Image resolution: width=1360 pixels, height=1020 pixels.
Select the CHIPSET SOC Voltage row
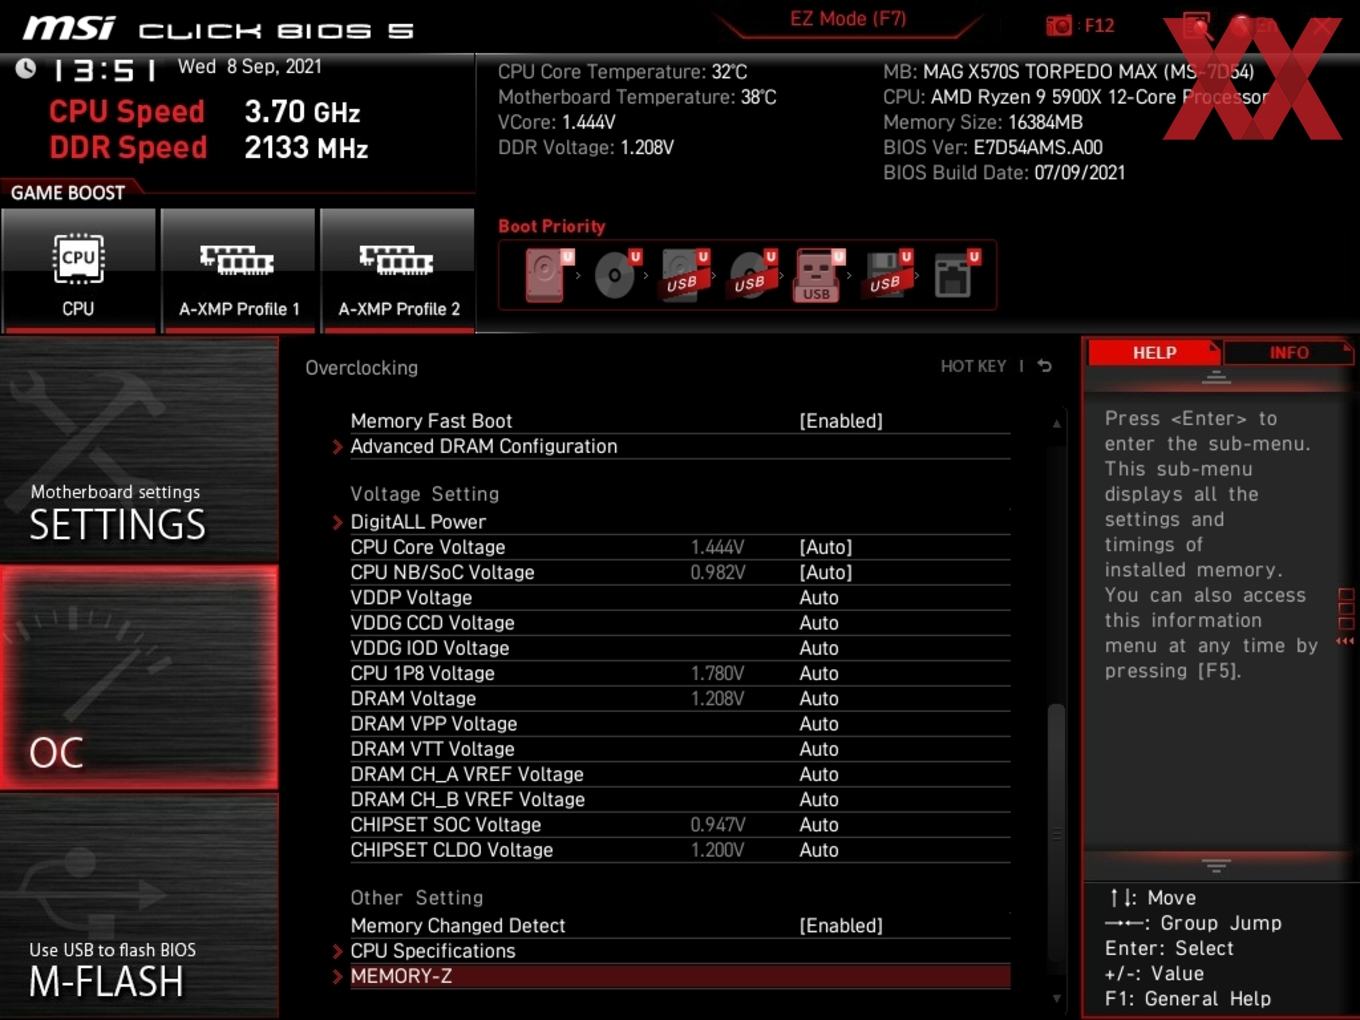click(680, 825)
